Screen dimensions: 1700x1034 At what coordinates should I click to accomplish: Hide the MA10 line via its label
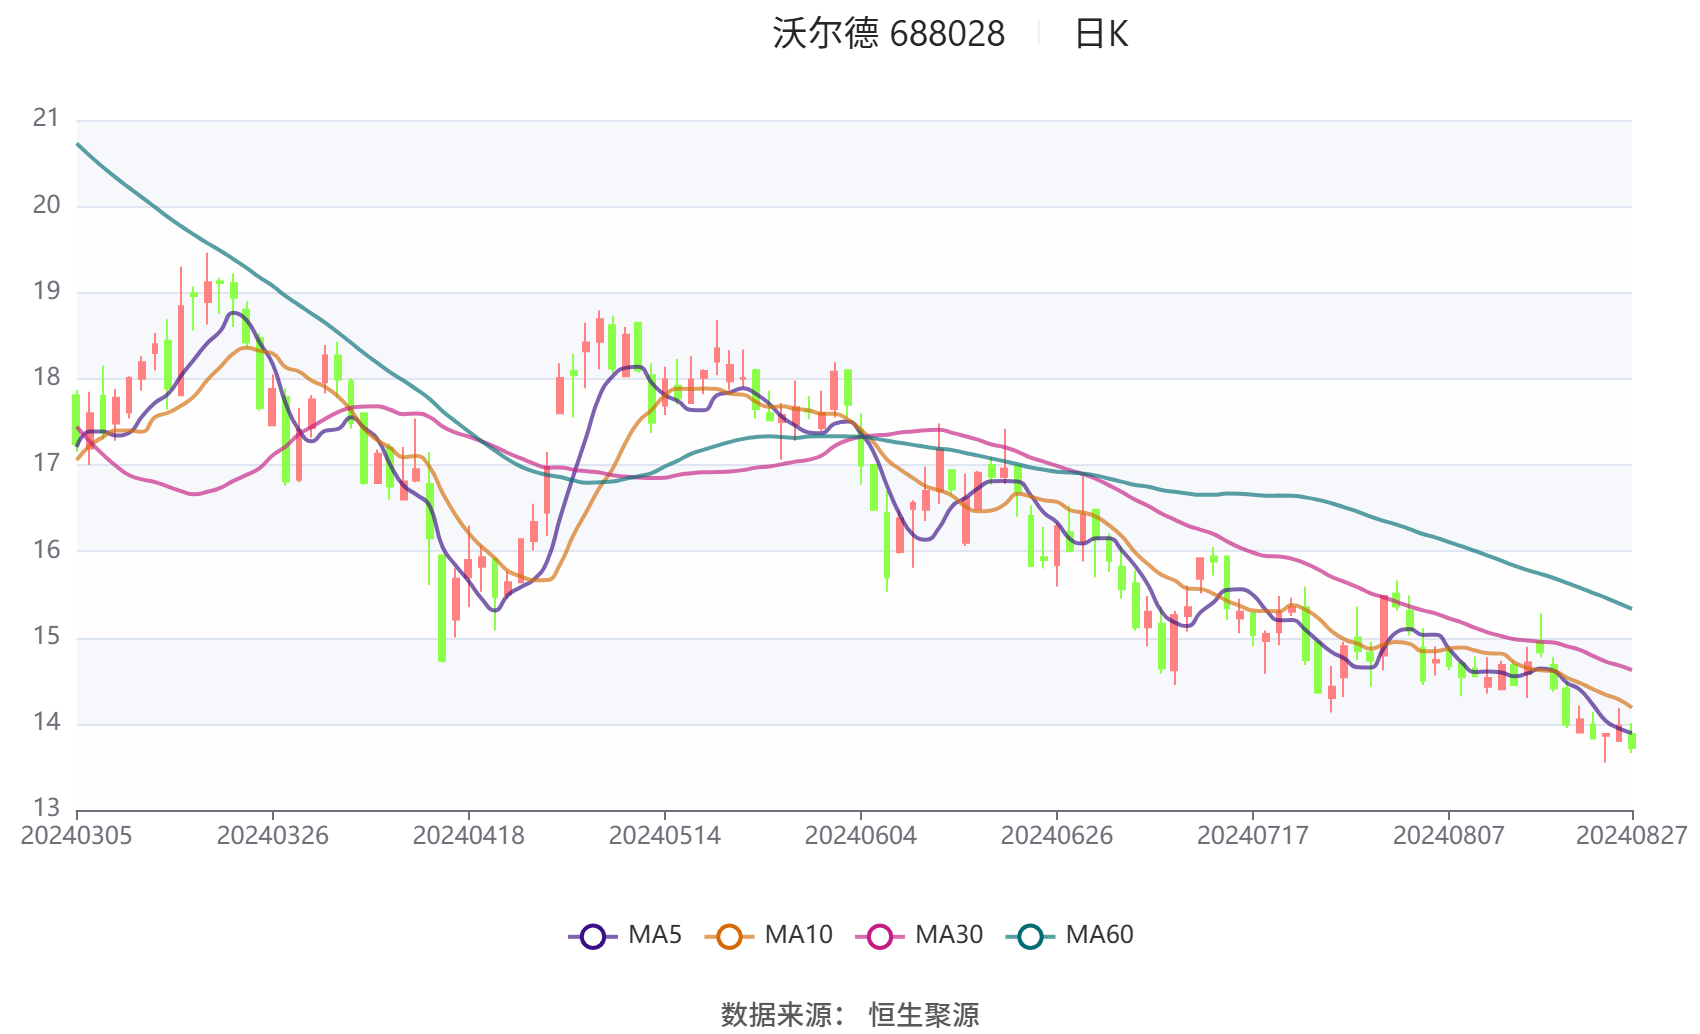(798, 935)
